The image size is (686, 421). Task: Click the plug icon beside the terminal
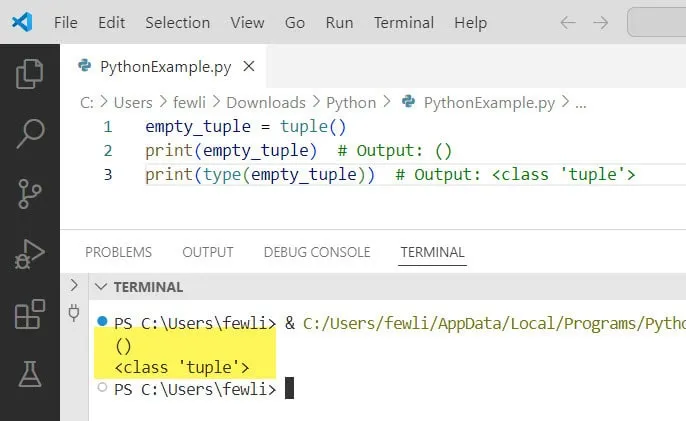73,313
